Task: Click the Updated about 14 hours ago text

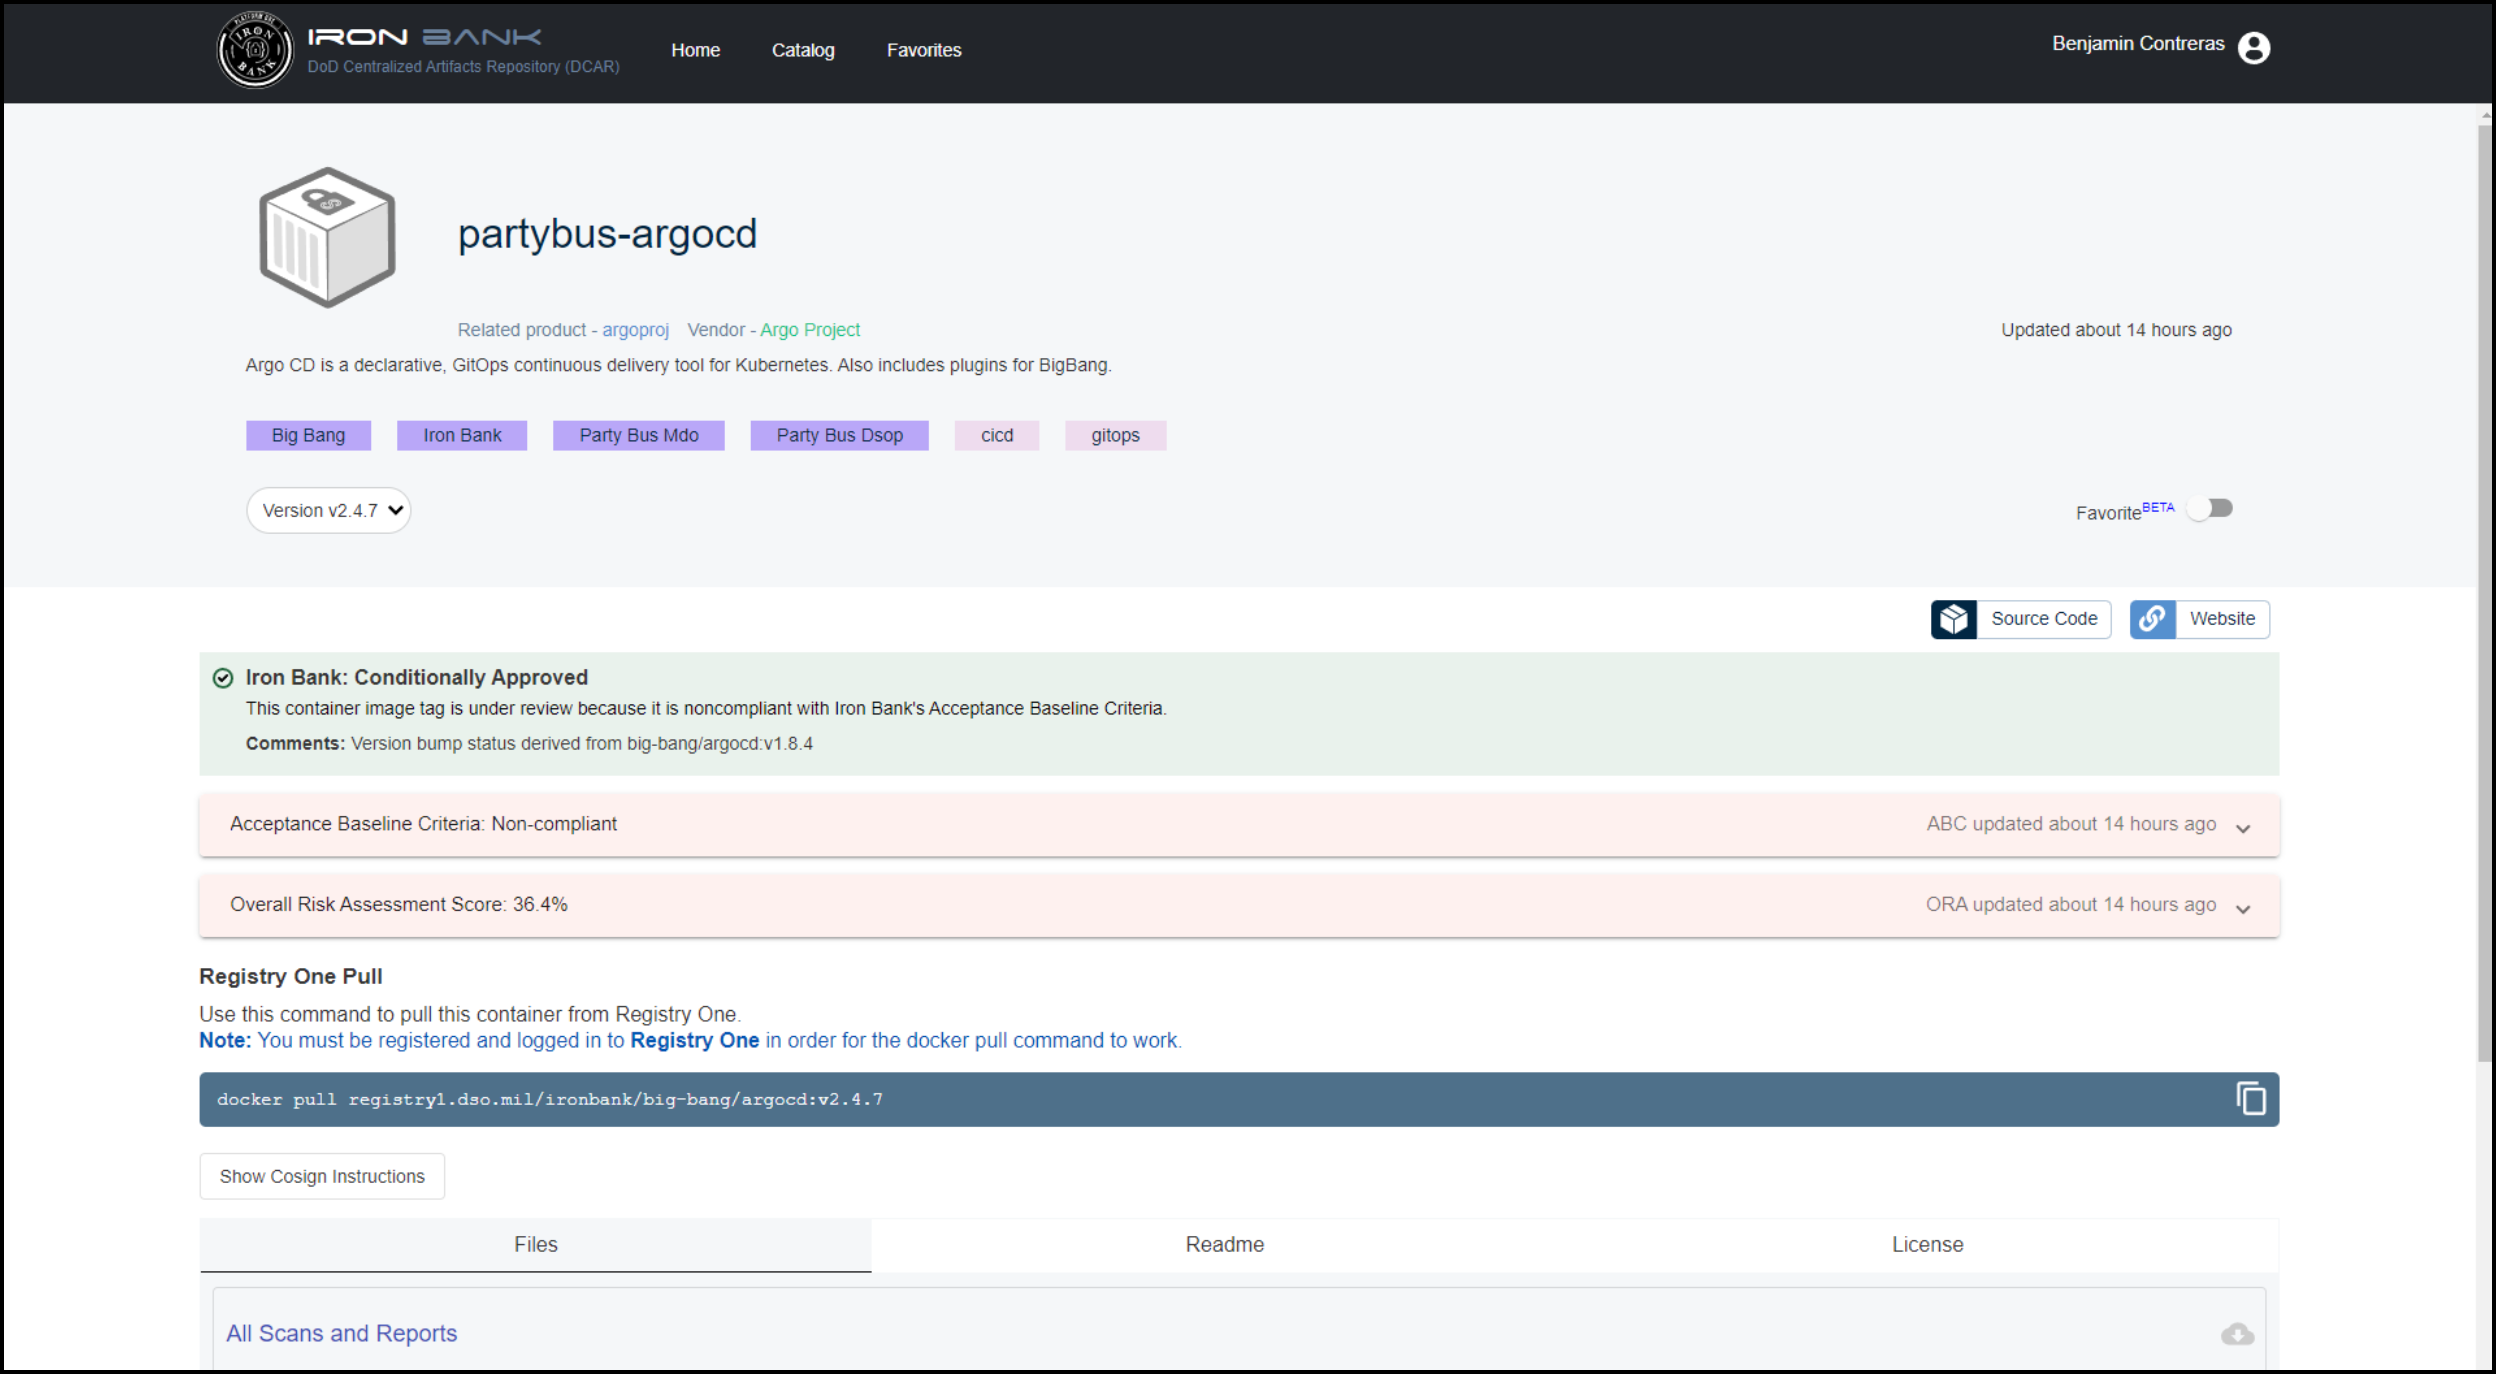Action: pos(2116,330)
